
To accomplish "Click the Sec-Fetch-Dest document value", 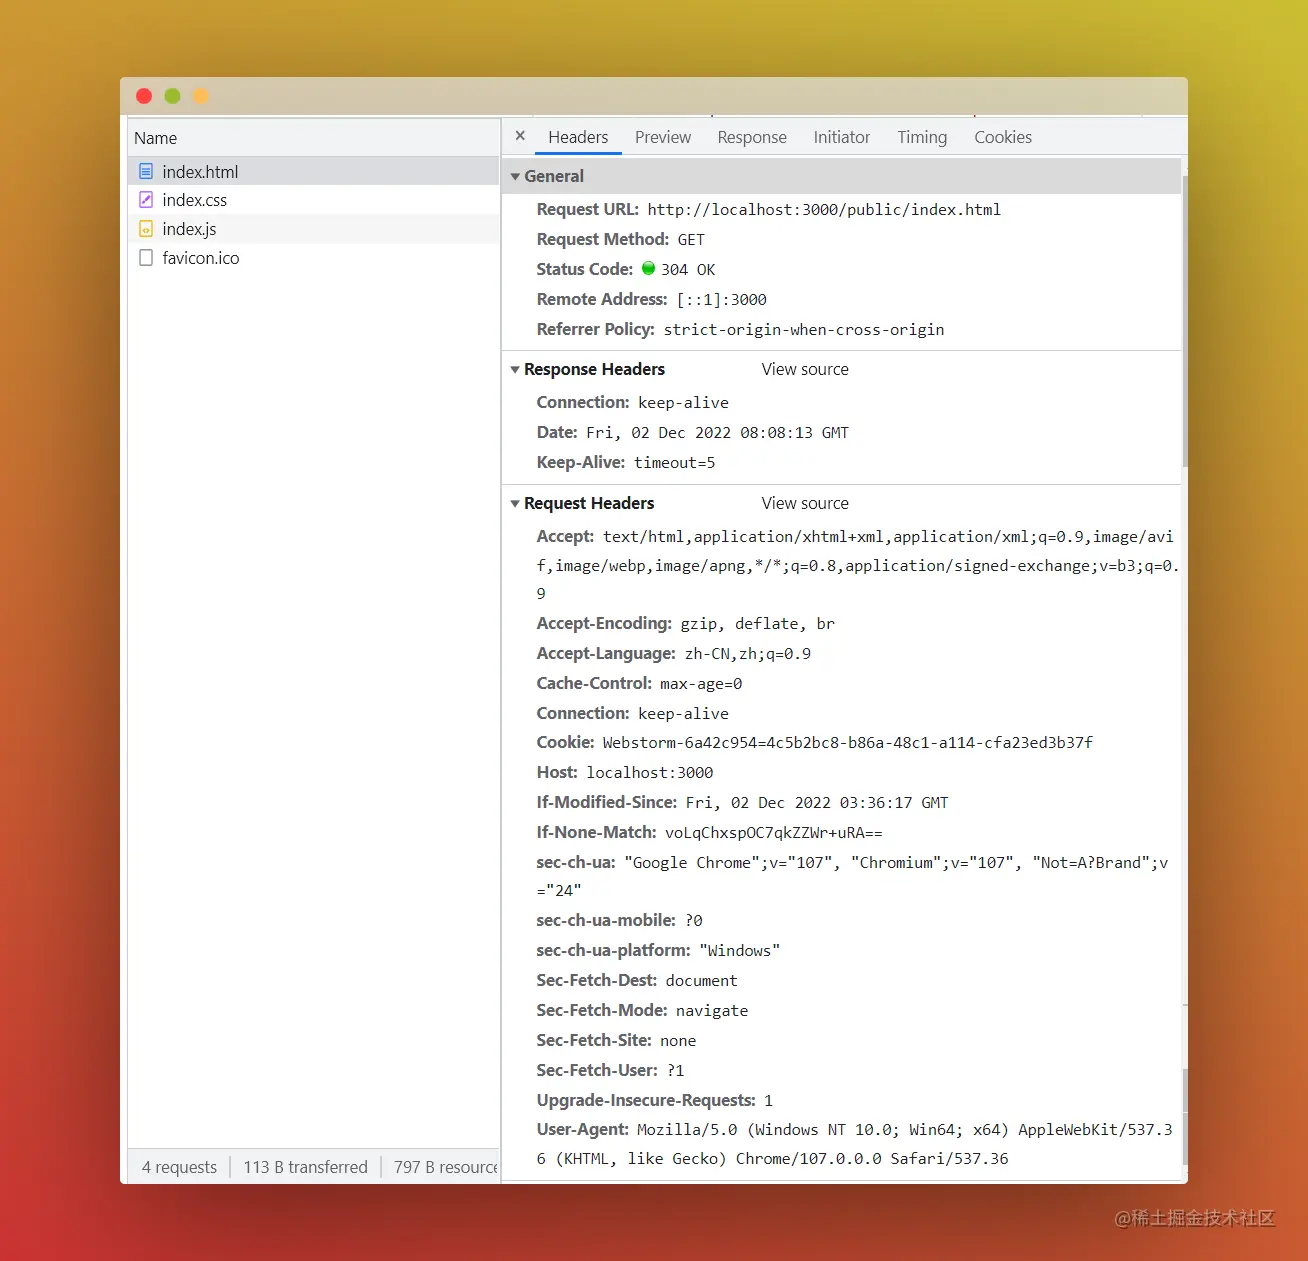I will [702, 980].
